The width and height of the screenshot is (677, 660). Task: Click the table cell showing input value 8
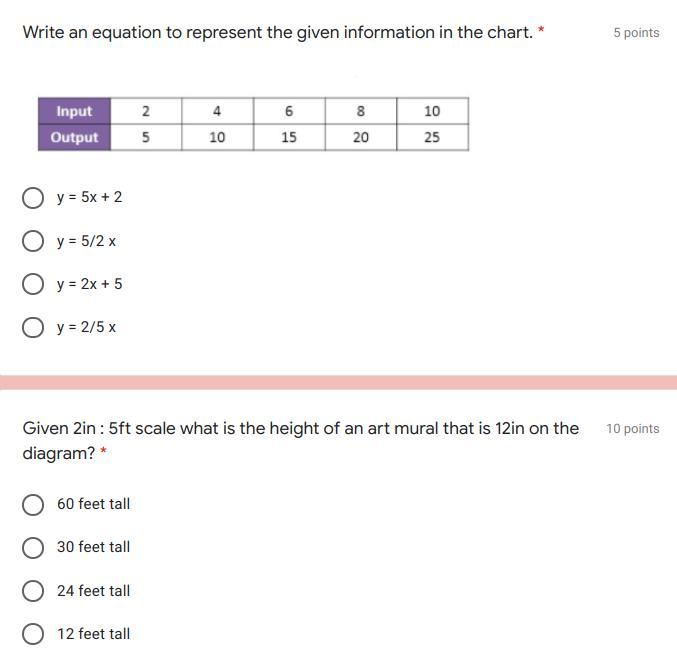pos(360,111)
